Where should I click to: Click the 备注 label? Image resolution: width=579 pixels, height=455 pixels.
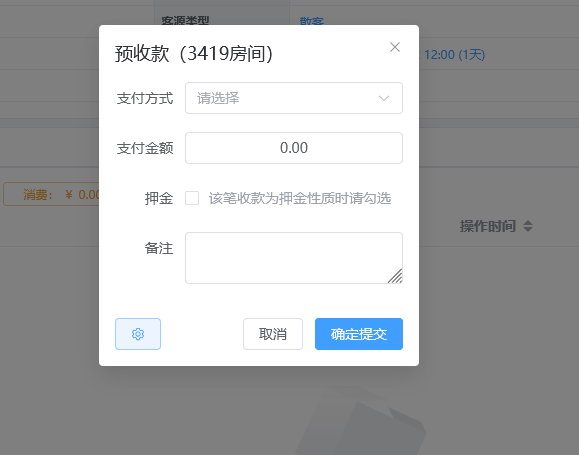(159, 248)
